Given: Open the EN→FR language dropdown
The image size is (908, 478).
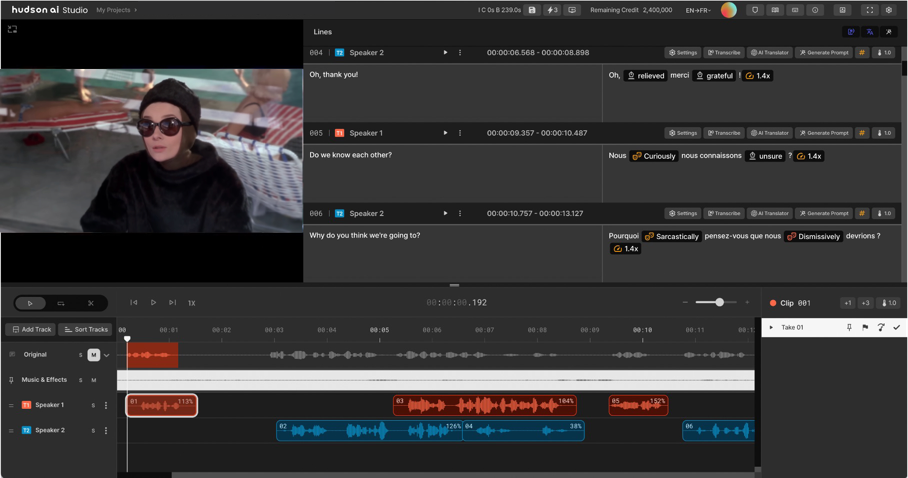Looking at the screenshot, I should coord(698,10).
